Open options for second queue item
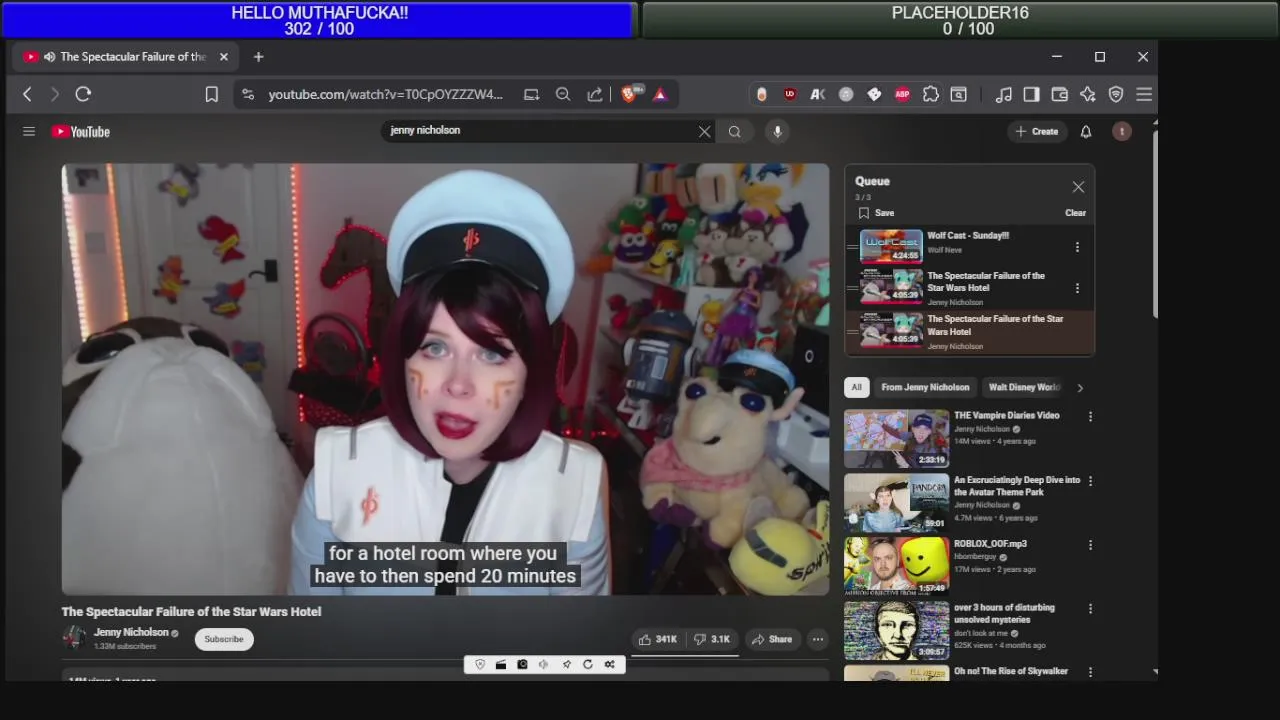The width and height of the screenshot is (1280, 720). tap(1077, 288)
